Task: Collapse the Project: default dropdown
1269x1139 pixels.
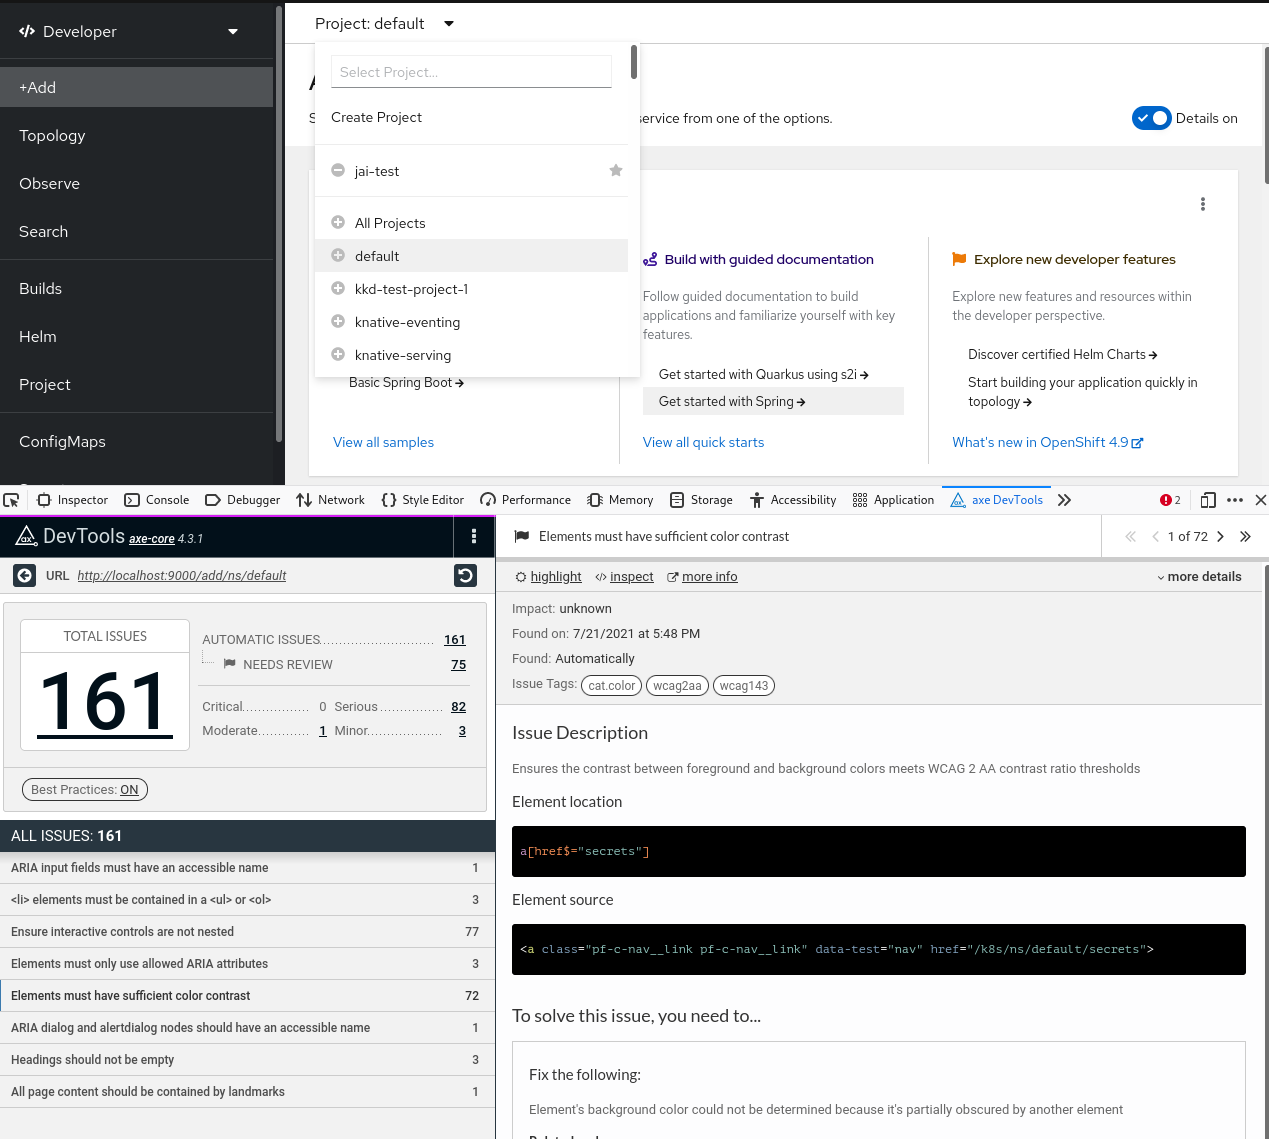Action: coord(385,23)
